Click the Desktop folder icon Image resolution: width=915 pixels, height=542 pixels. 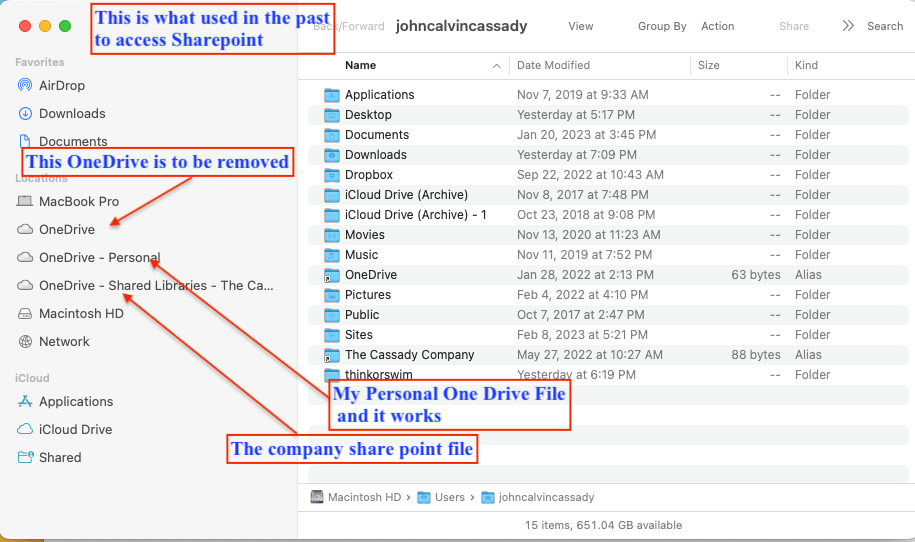coord(331,115)
